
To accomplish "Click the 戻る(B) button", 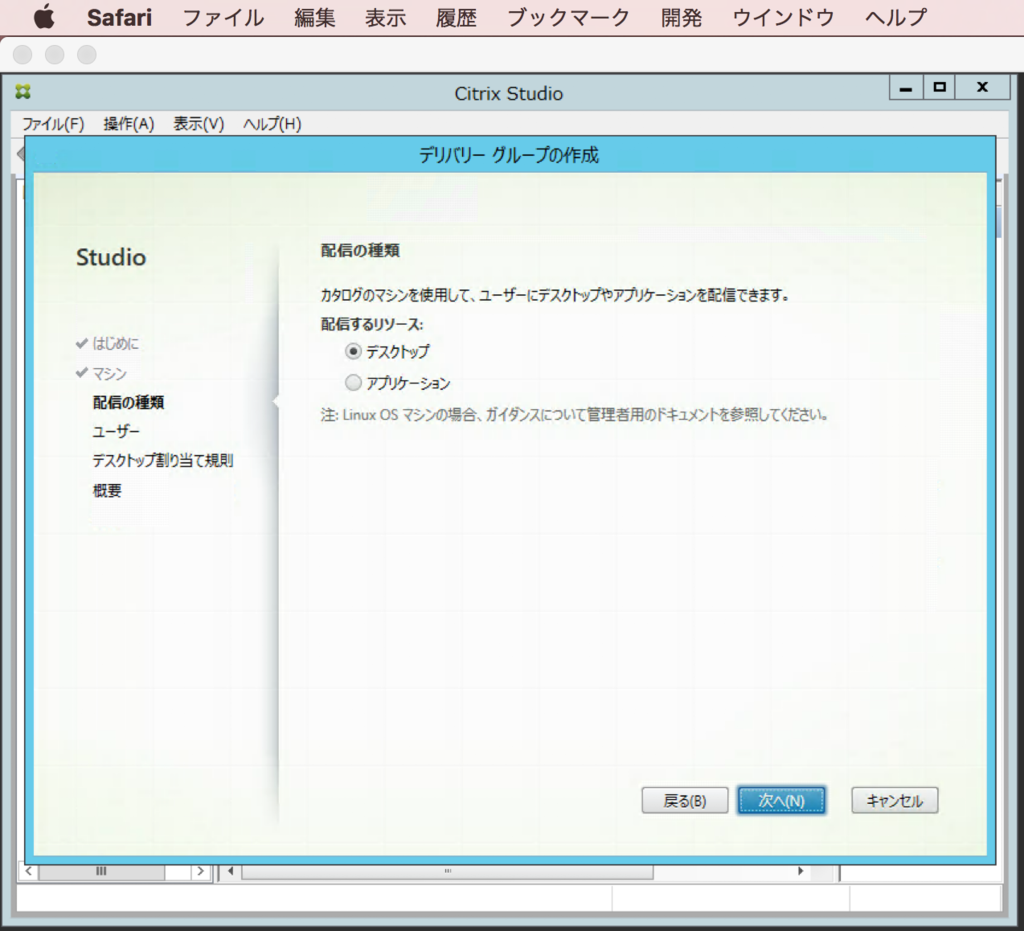I will (685, 800).
